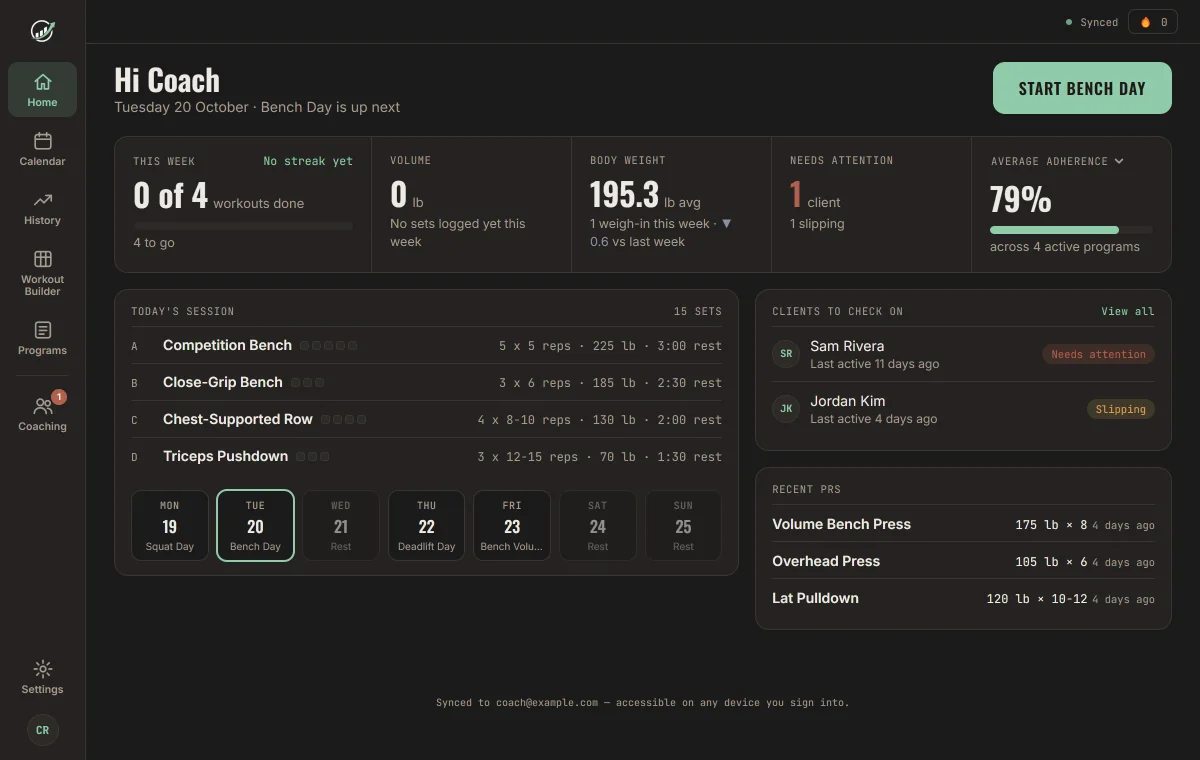Mark first set of Triceps Pushdown
The height and width of the screenshot is (760, 1200).
(x=300, y=456)
